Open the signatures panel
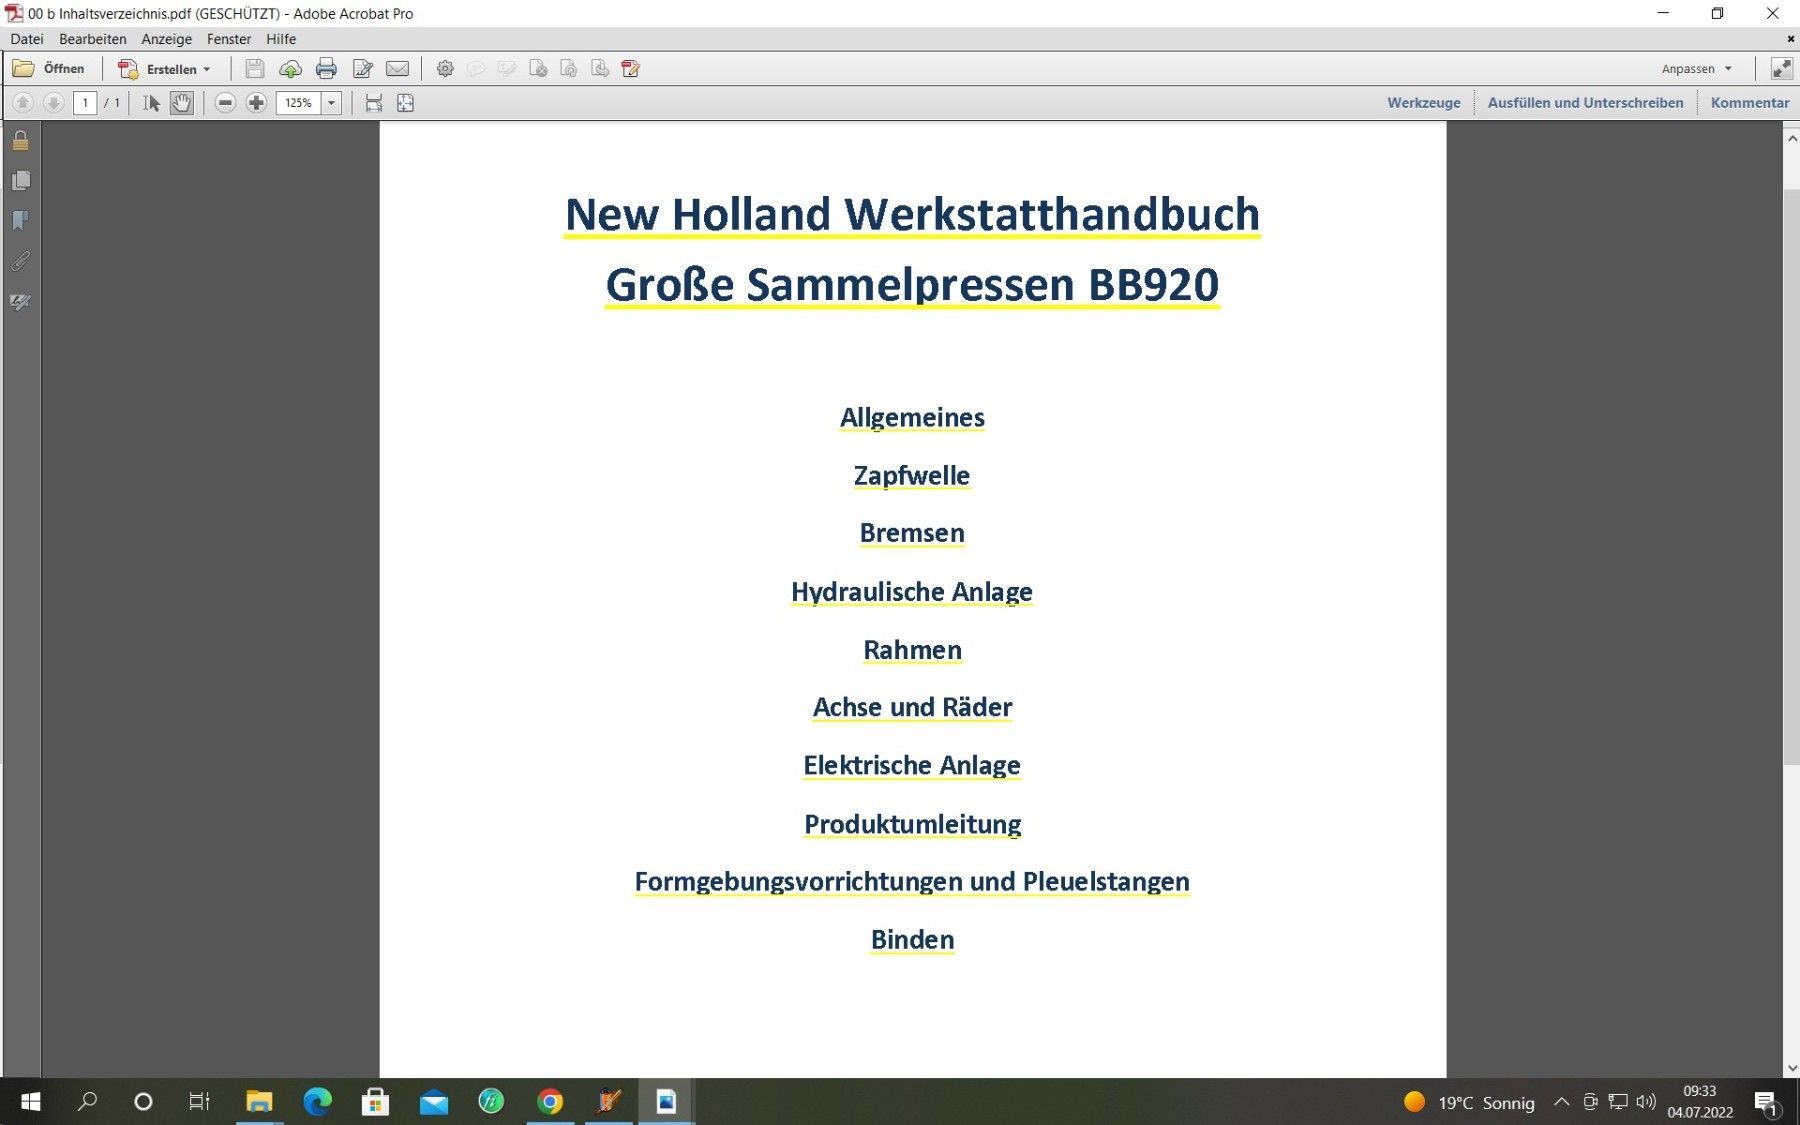Viewport: 1800px width, 1125px height. tap(21, 302)
